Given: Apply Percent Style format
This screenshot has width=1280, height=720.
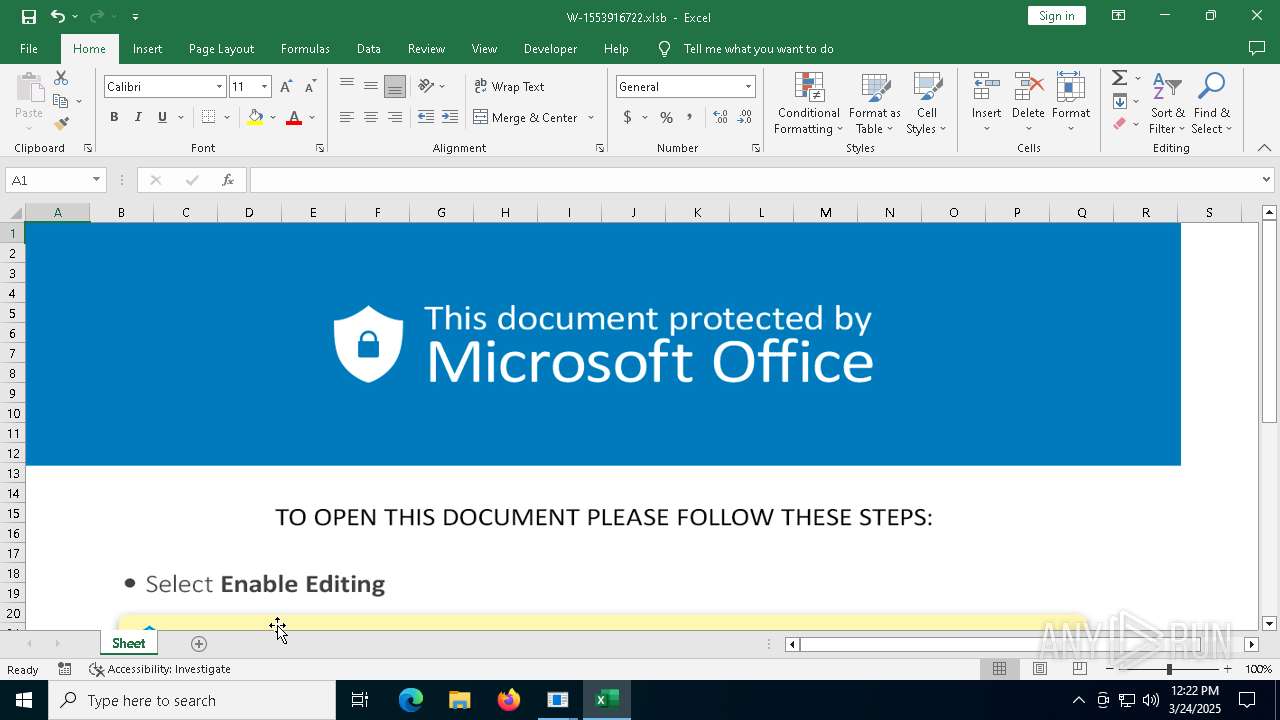Looking at the screenshot, I should point(666,117).
